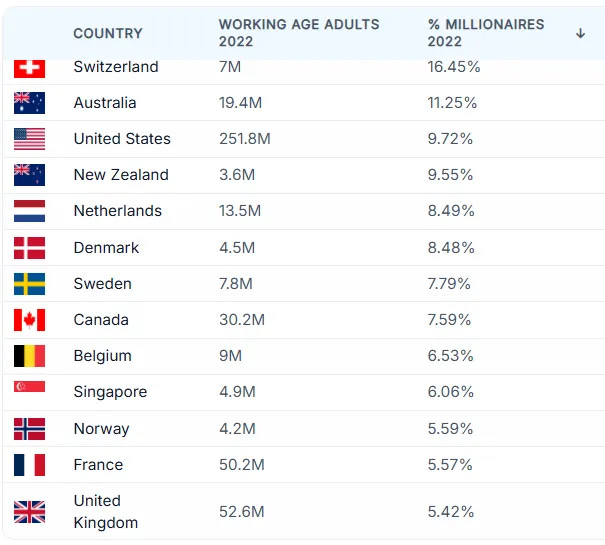Click the Australia flag icon
The width and height of the screenshot is (605, 545).
coord(29,103)
